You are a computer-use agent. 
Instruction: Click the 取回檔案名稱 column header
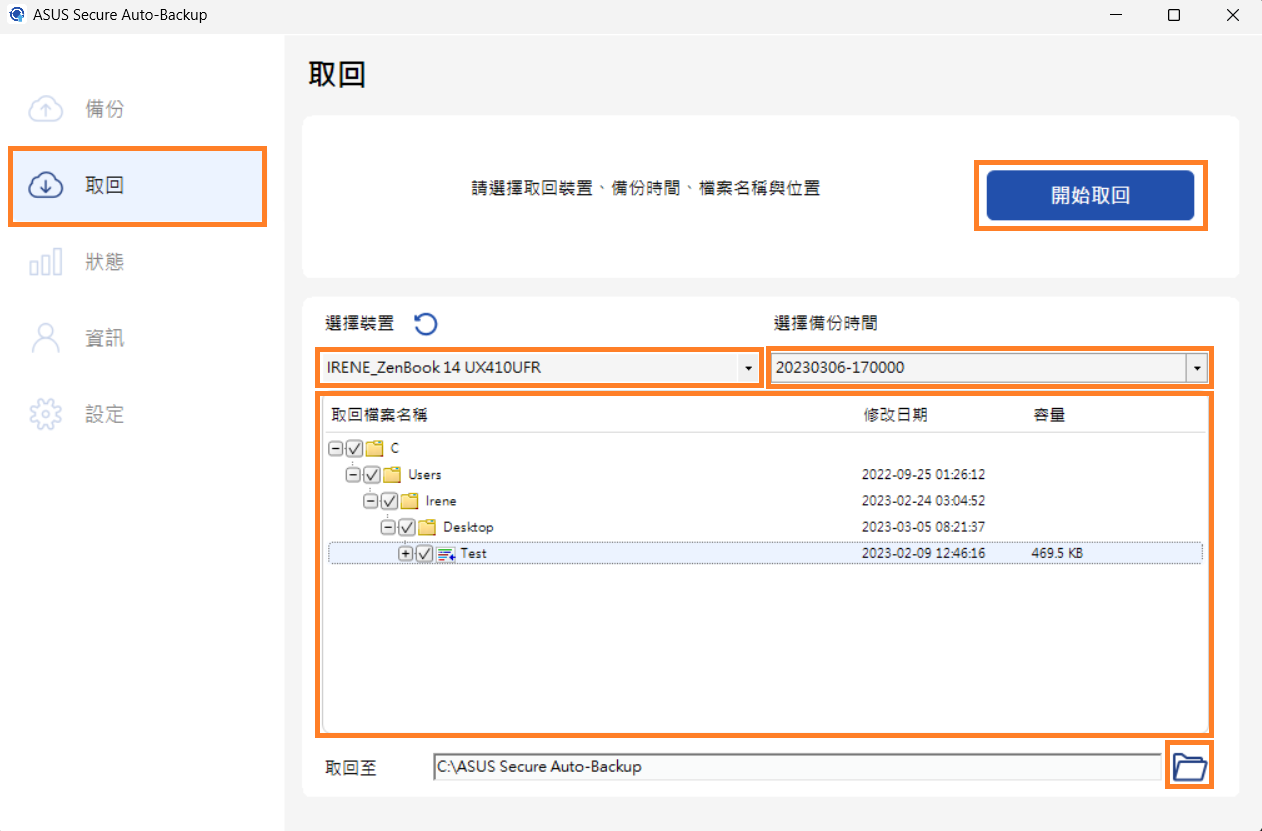(379, 415)
